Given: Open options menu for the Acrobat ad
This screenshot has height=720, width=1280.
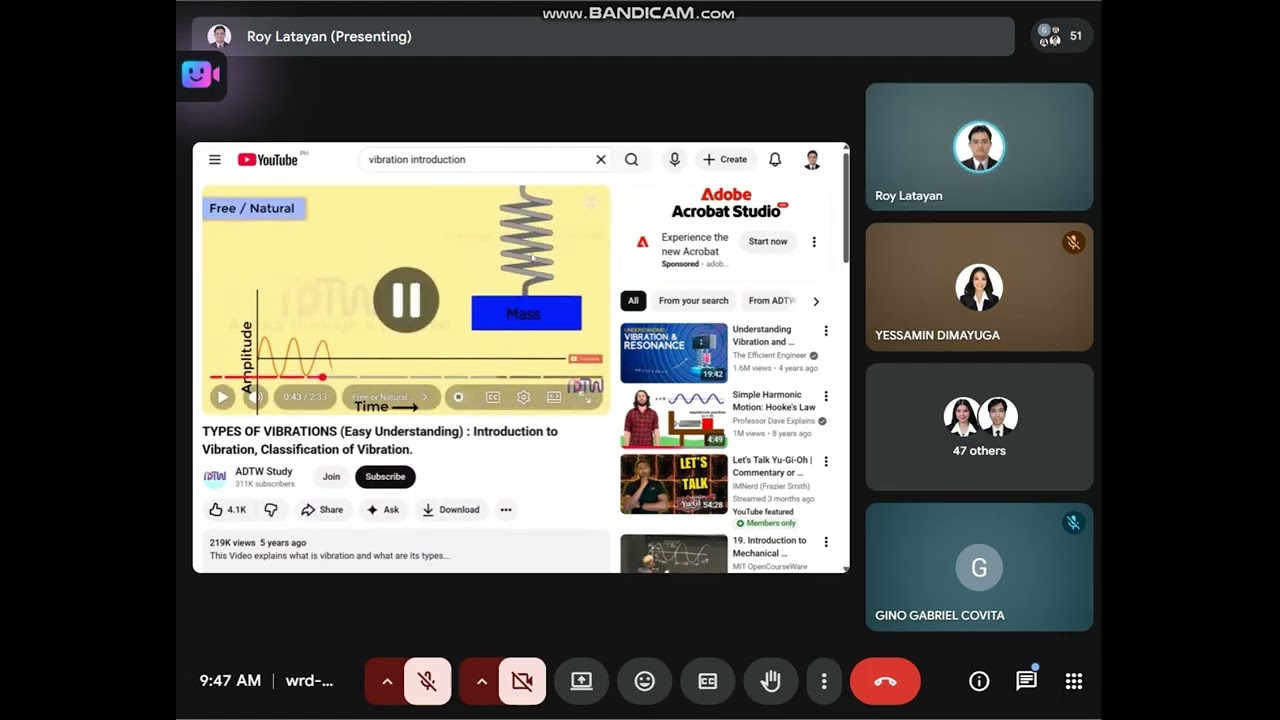Looking at the screenshot, I should pos(814,242).
